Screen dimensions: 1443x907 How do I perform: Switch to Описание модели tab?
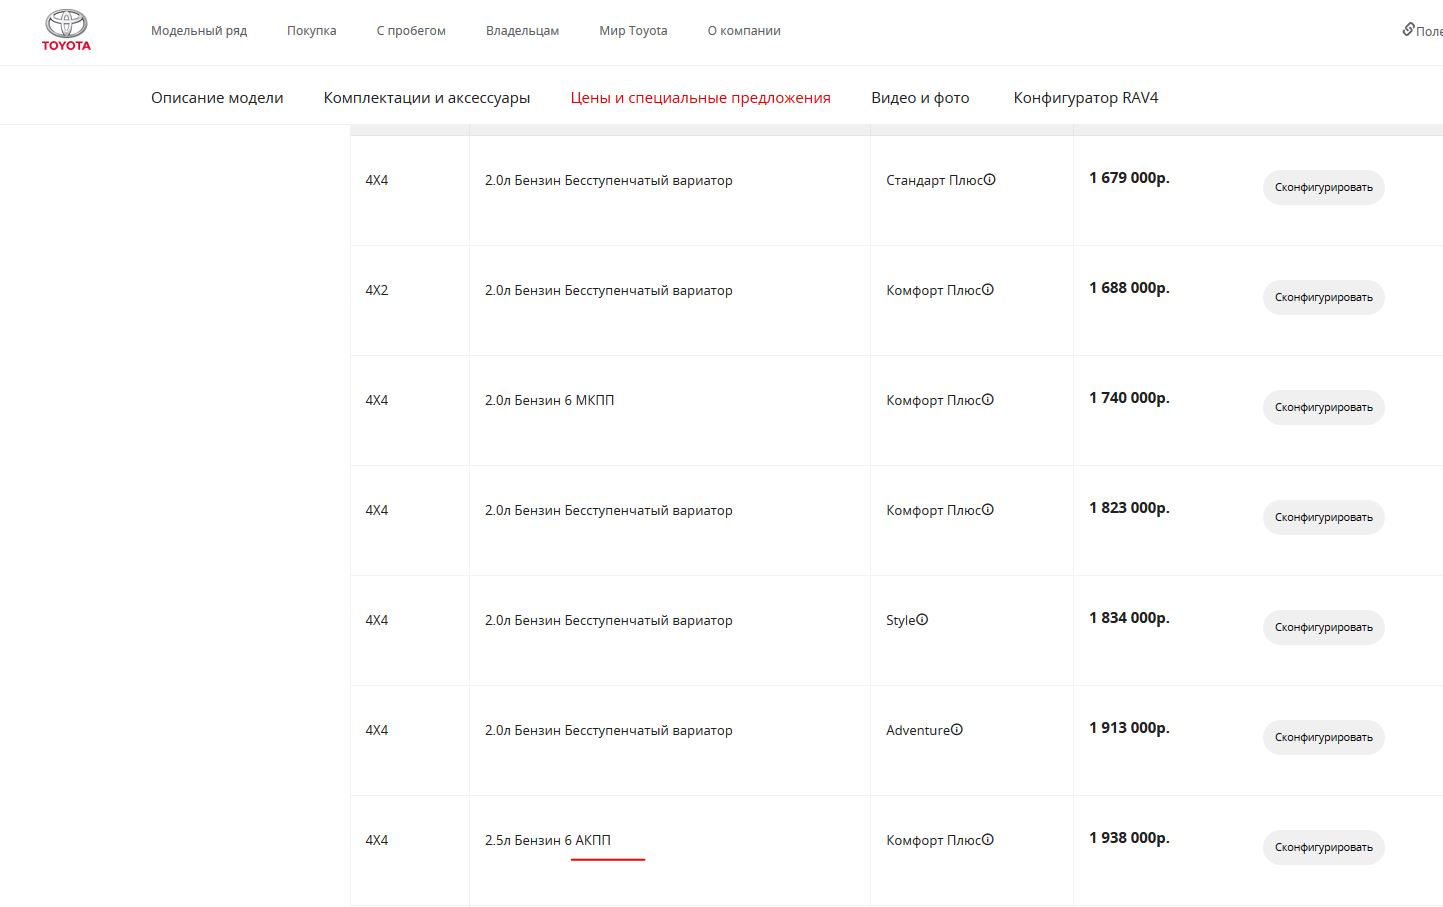[217, 98]
